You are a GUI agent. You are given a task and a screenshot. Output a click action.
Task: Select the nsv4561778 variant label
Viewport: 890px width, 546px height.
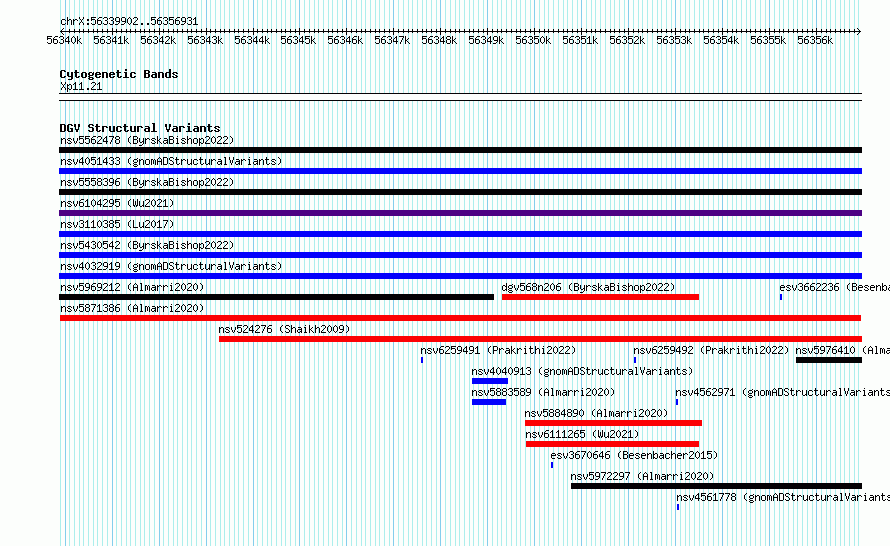[x=783, y=497]
